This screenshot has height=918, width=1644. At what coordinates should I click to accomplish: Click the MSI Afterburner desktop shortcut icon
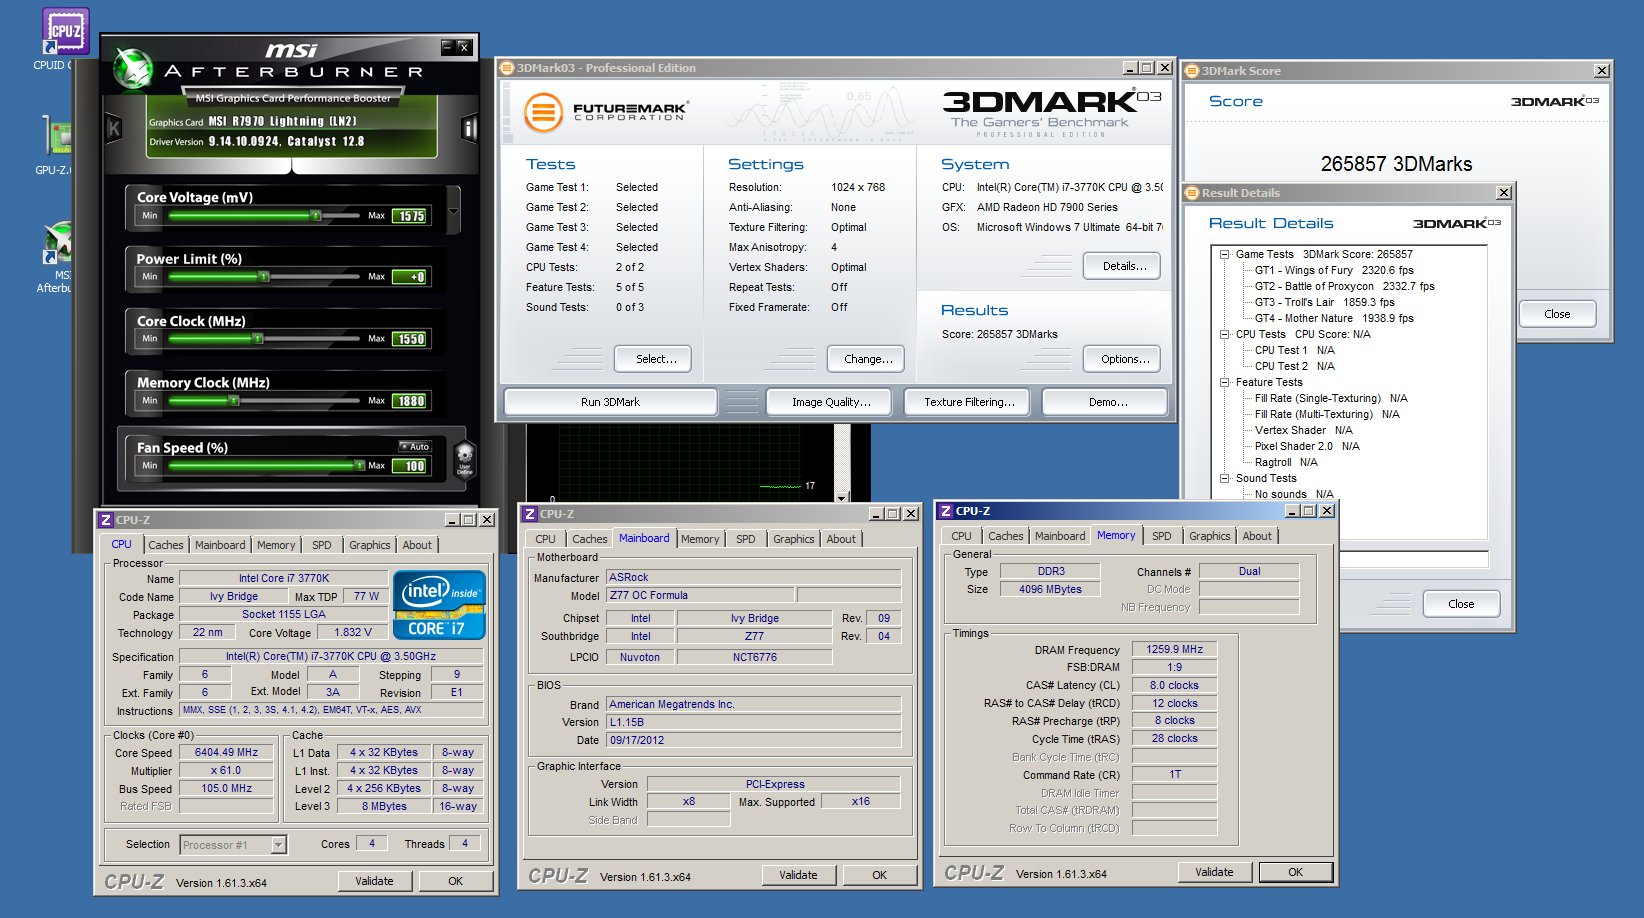coord(58,243)
